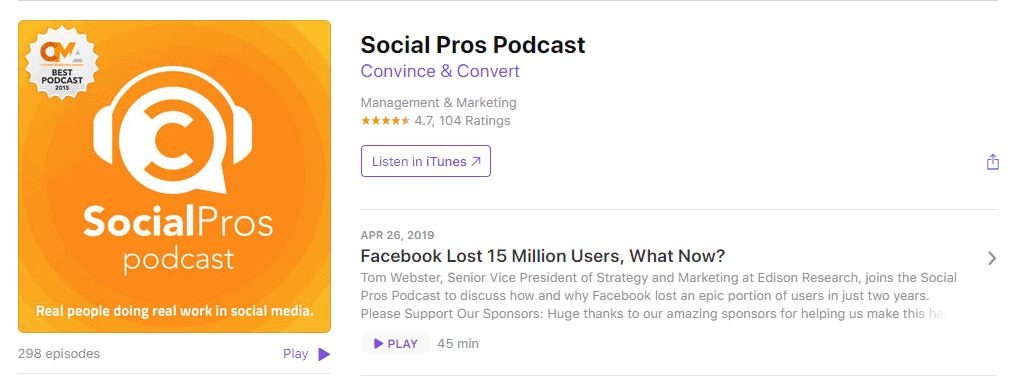Click the share icon beside Listen in iTunes
Screen dimensions: 1031x377
993,161
